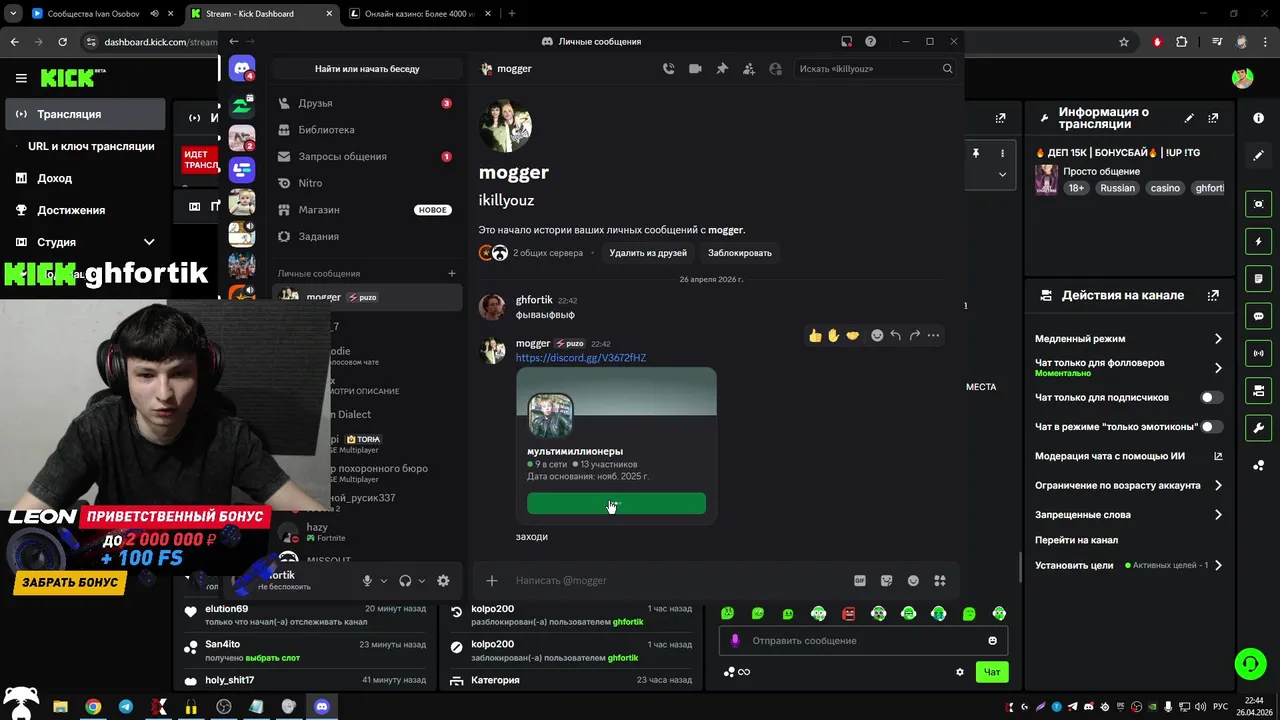Open more options for mogger's message
This screenshot has width=1280, height=720.
click(933, 335)
